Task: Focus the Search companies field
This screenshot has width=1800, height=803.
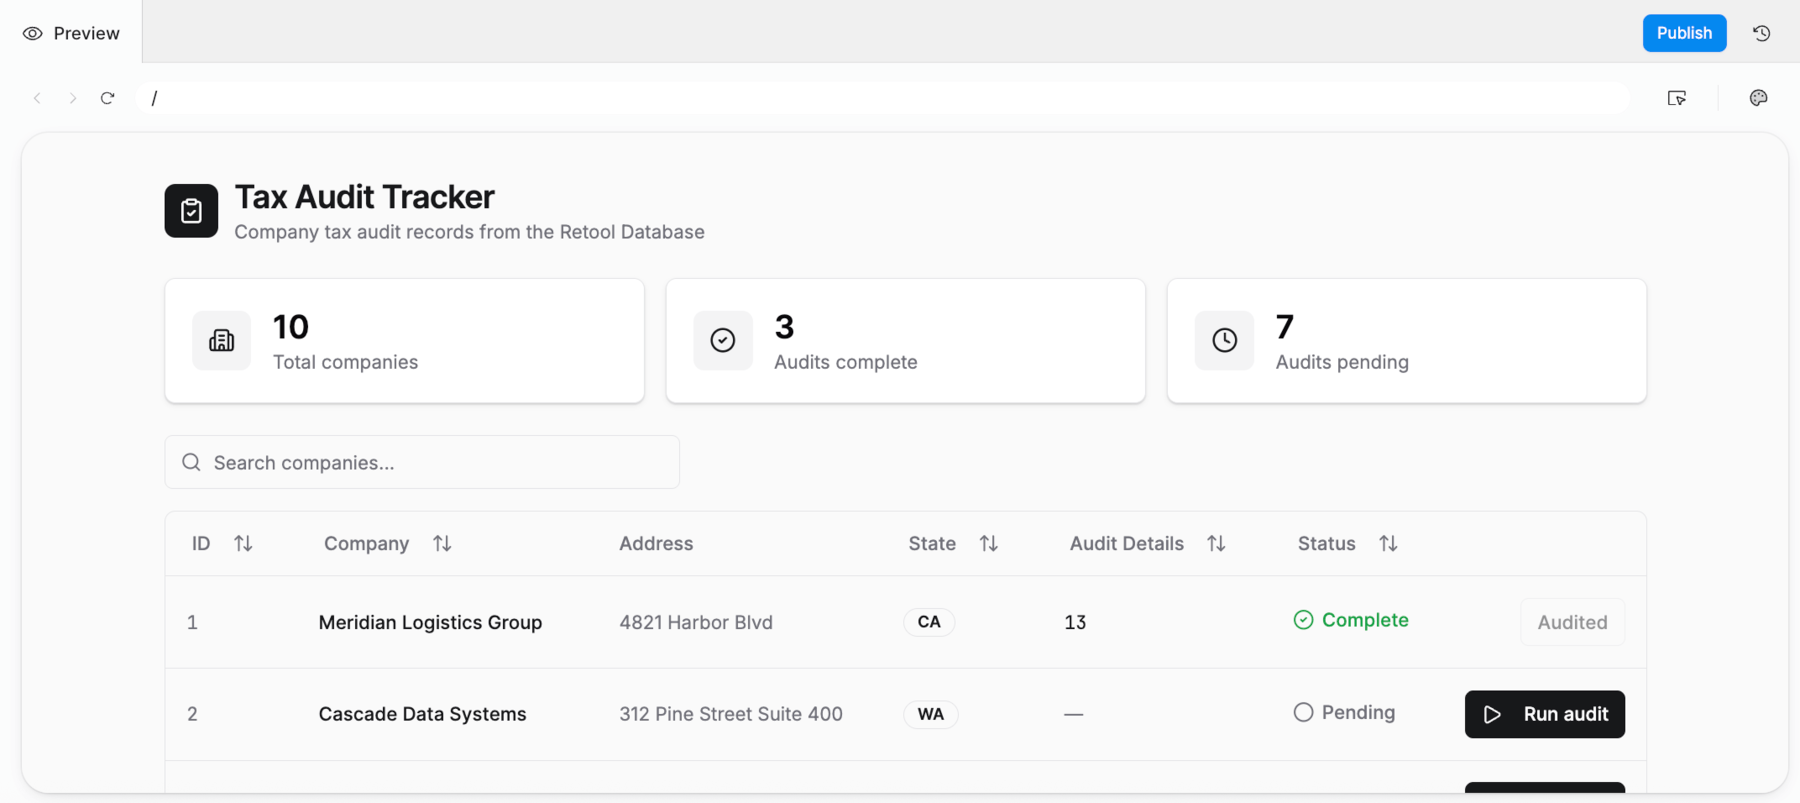Action: (422, 462)
